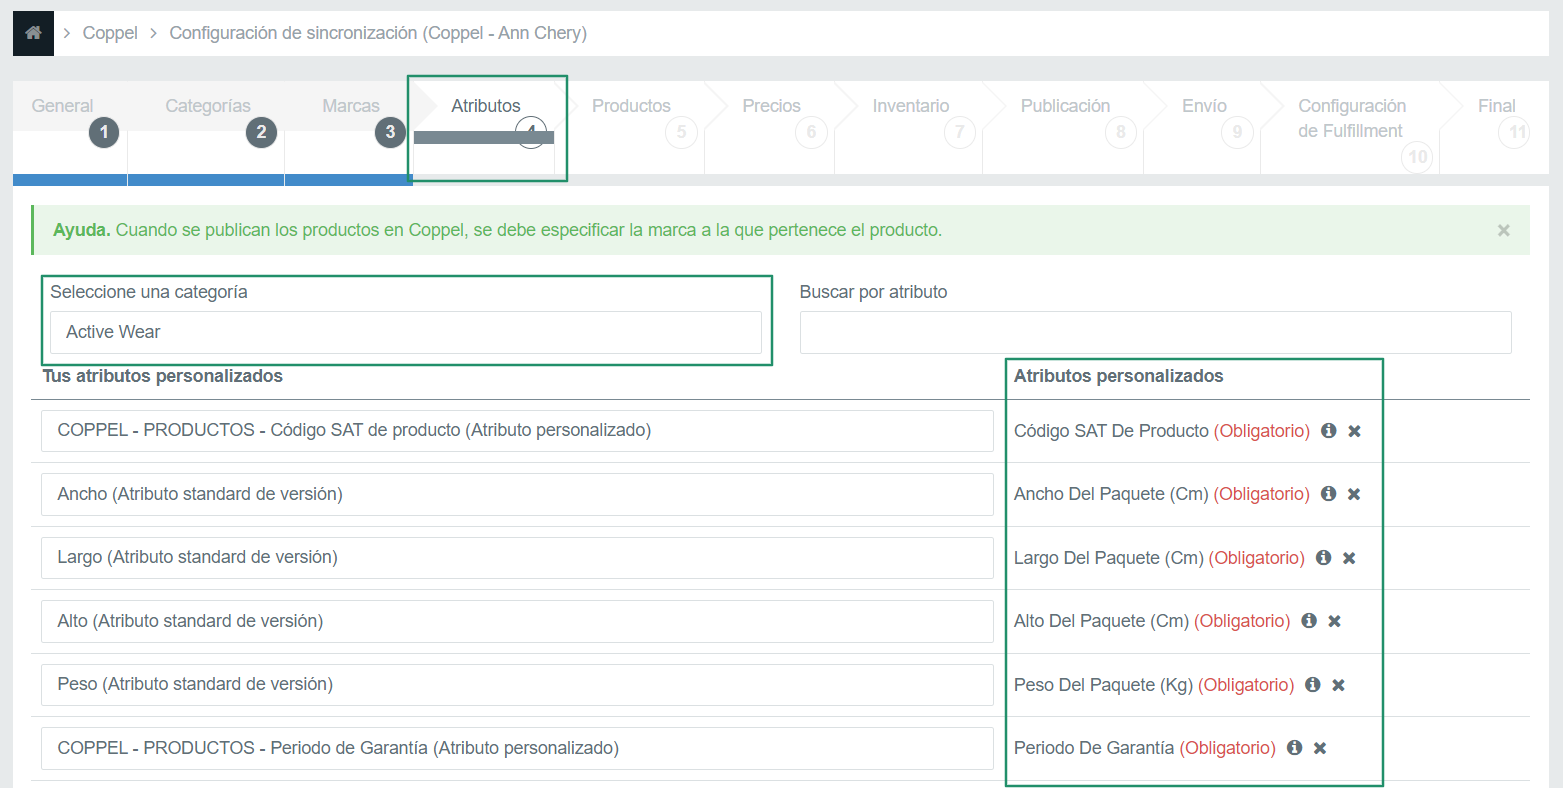Show info for Ancho Del Paquete (Cm)
The image size is (1563, 788).
pos(1329,494)
